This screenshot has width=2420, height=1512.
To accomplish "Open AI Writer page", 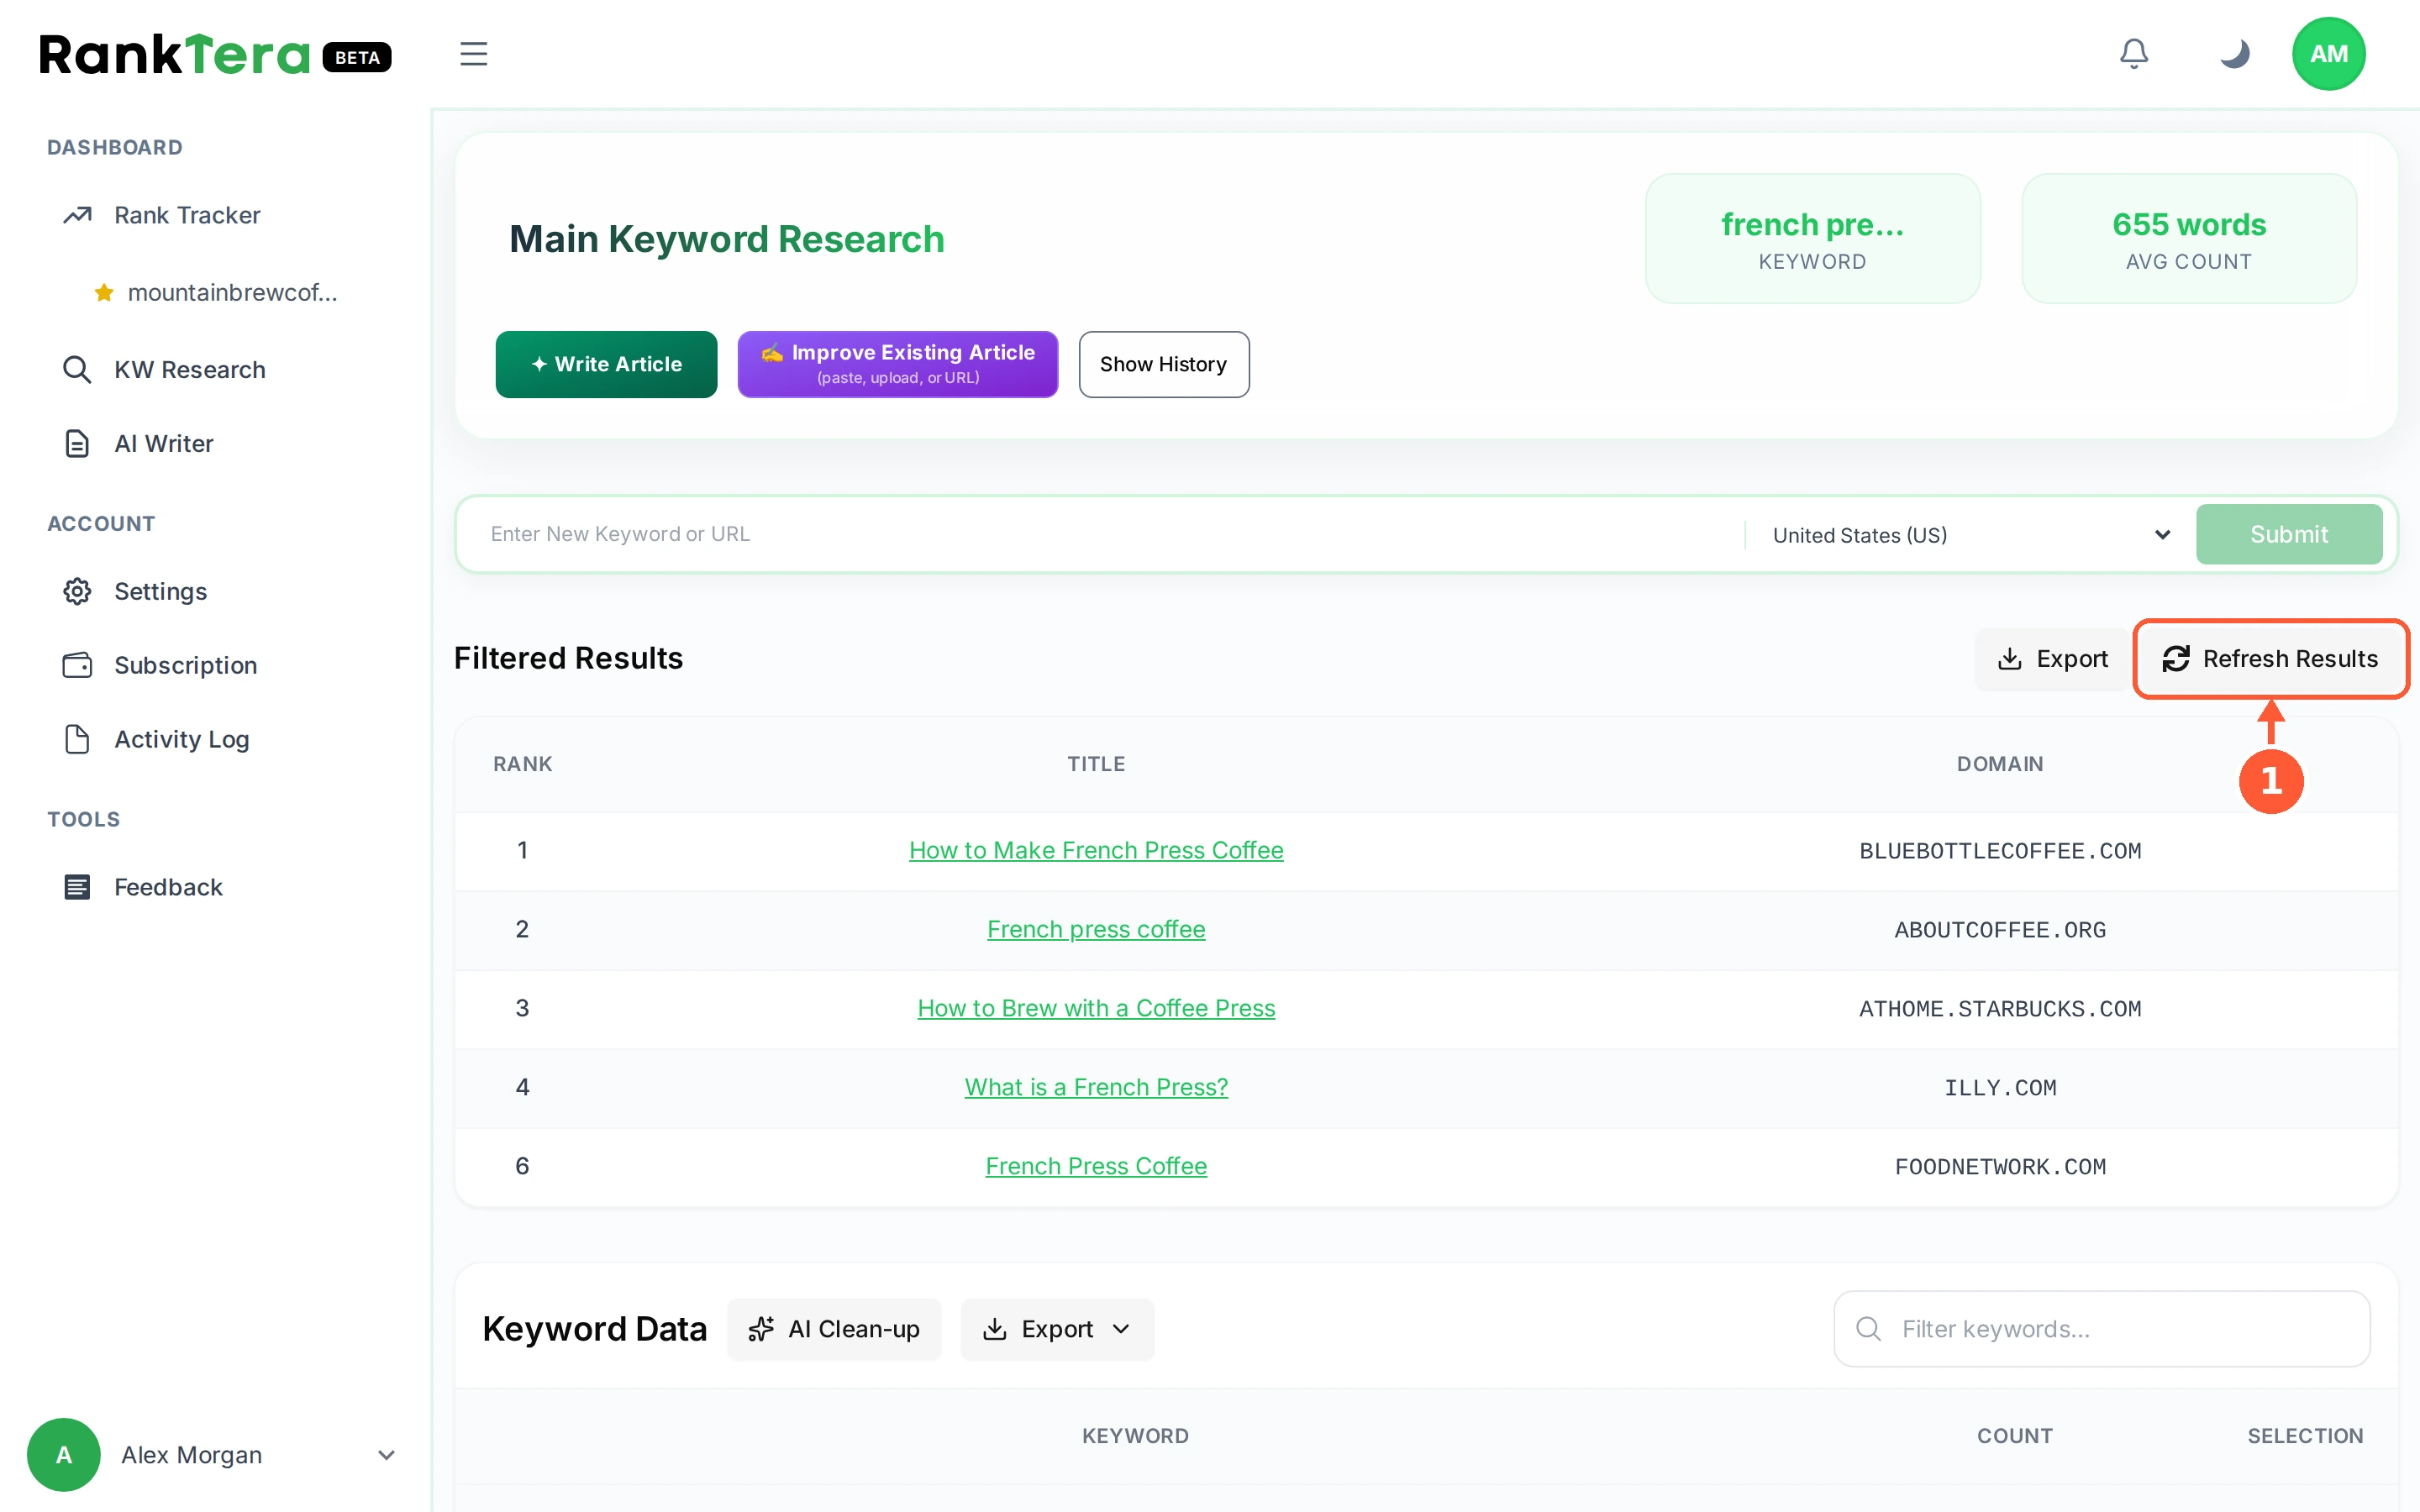I will [164, 443].
